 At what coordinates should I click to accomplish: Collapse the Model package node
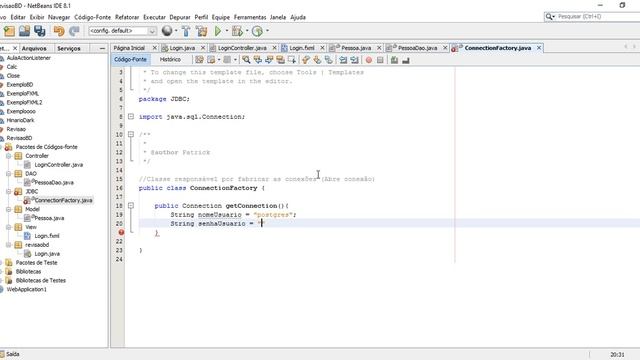(8, 209)
